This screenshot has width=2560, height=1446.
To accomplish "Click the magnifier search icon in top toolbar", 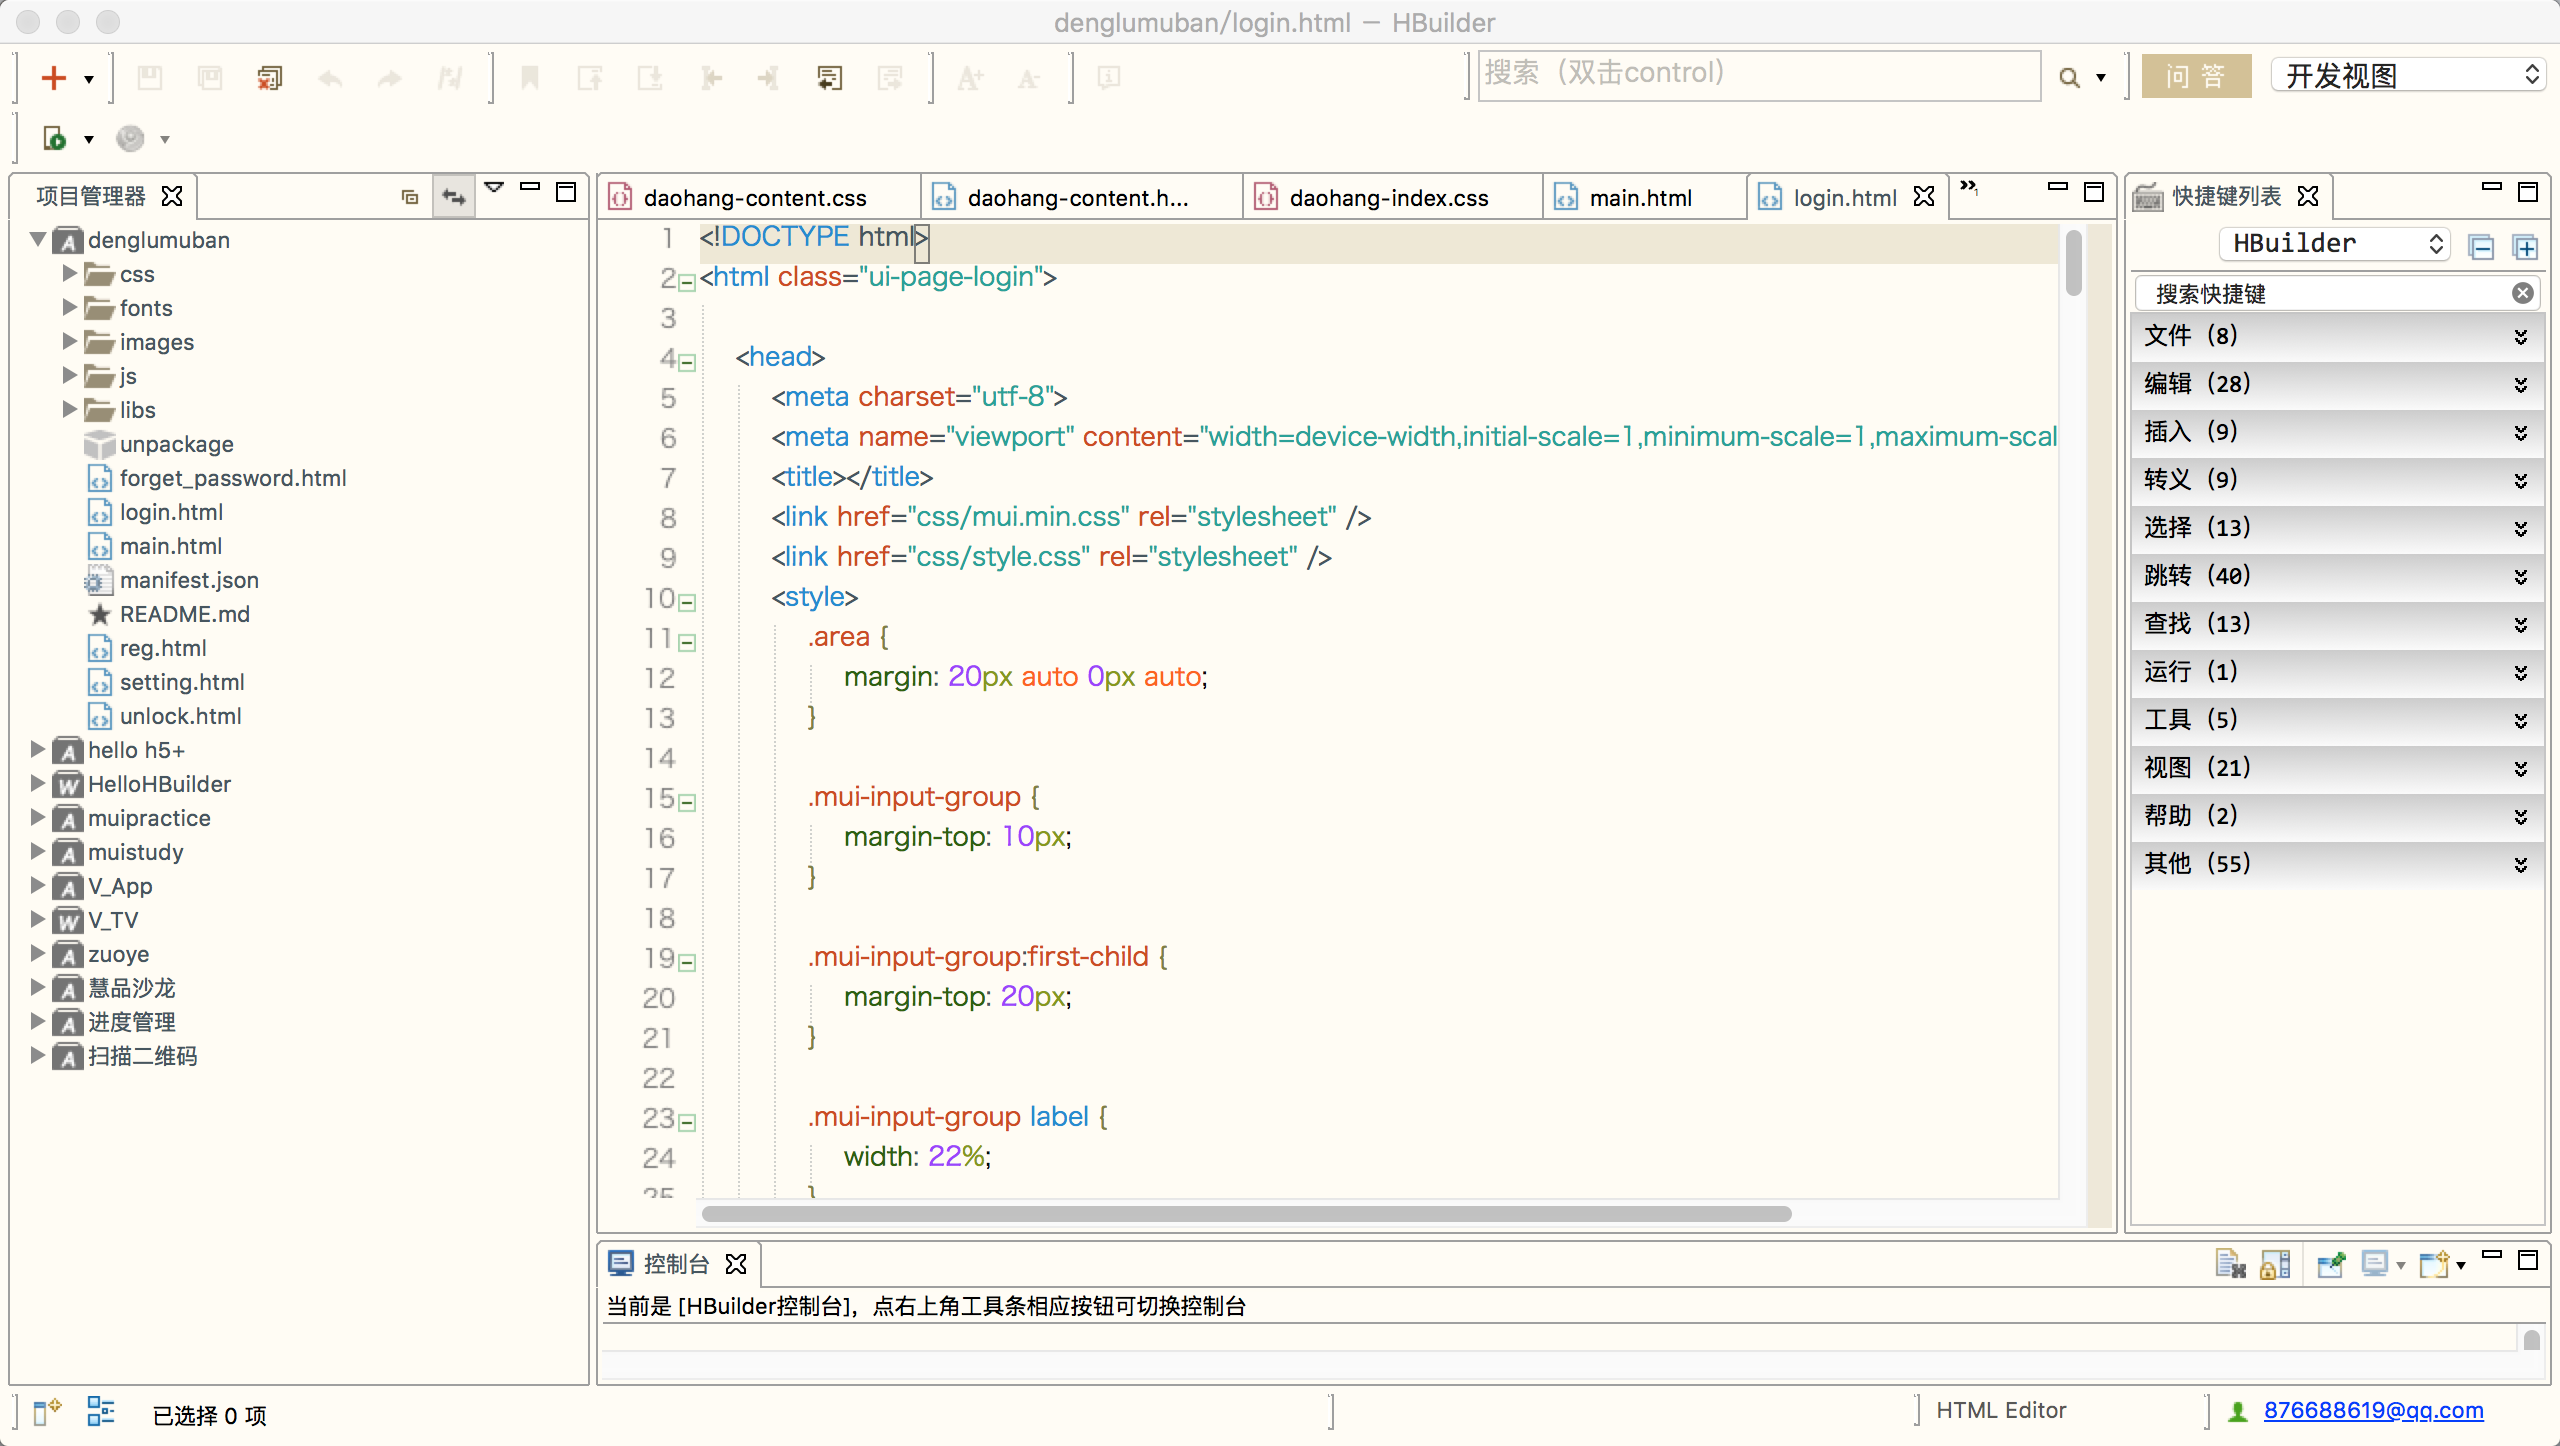I will tap(2069, 78).
